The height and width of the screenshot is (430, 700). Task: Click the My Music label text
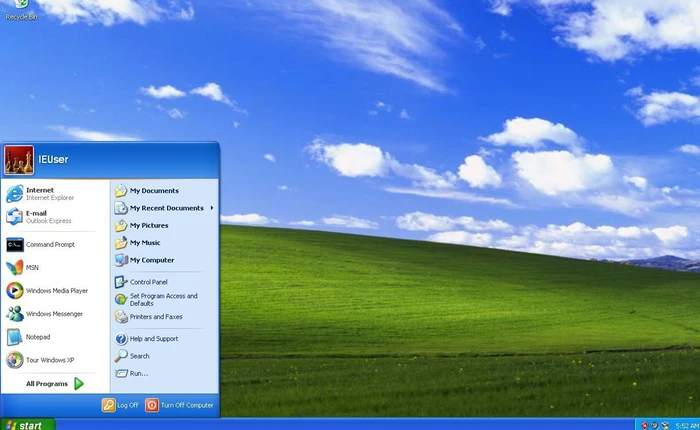(145, 243)
